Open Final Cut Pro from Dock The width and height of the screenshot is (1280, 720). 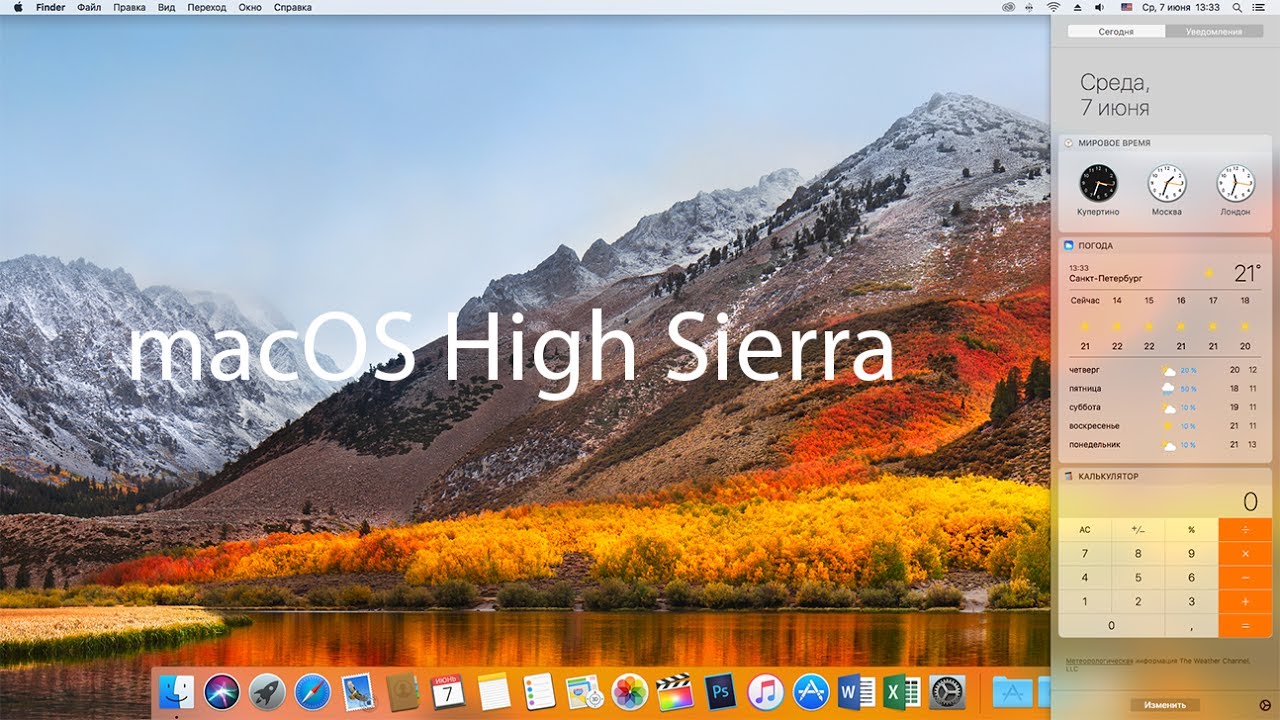(x=674, y=692)
